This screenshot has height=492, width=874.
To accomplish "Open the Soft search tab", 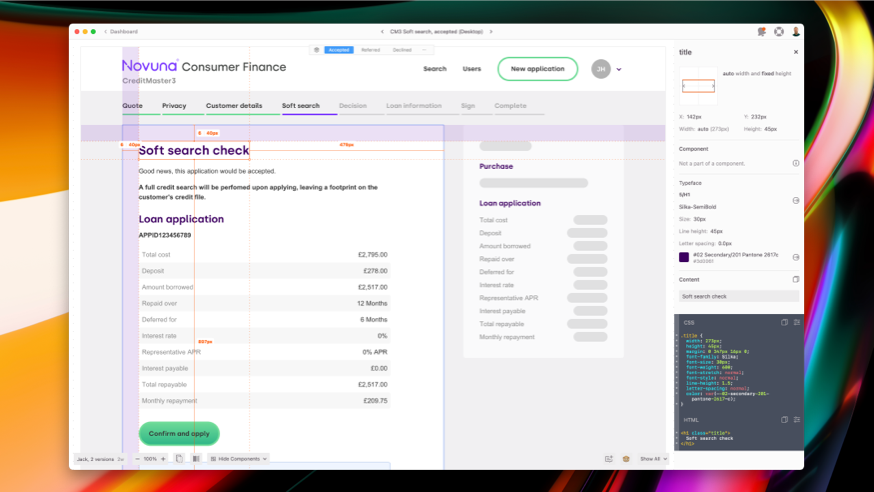I will point(301,106).
